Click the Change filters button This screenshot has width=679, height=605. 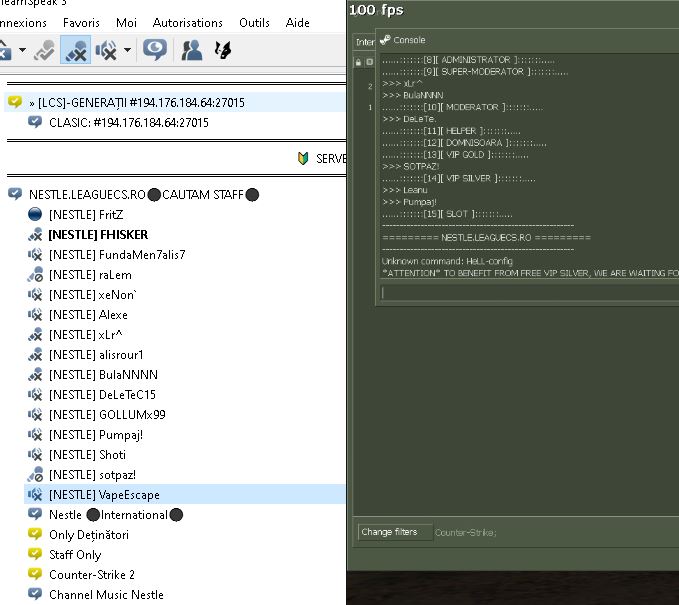(x=395, y=532)
